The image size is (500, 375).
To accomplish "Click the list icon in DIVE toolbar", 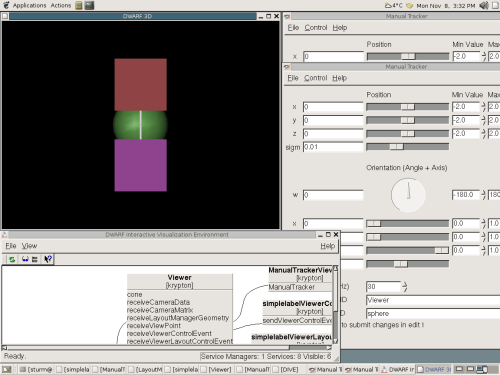I will click(x=34, y=259).
